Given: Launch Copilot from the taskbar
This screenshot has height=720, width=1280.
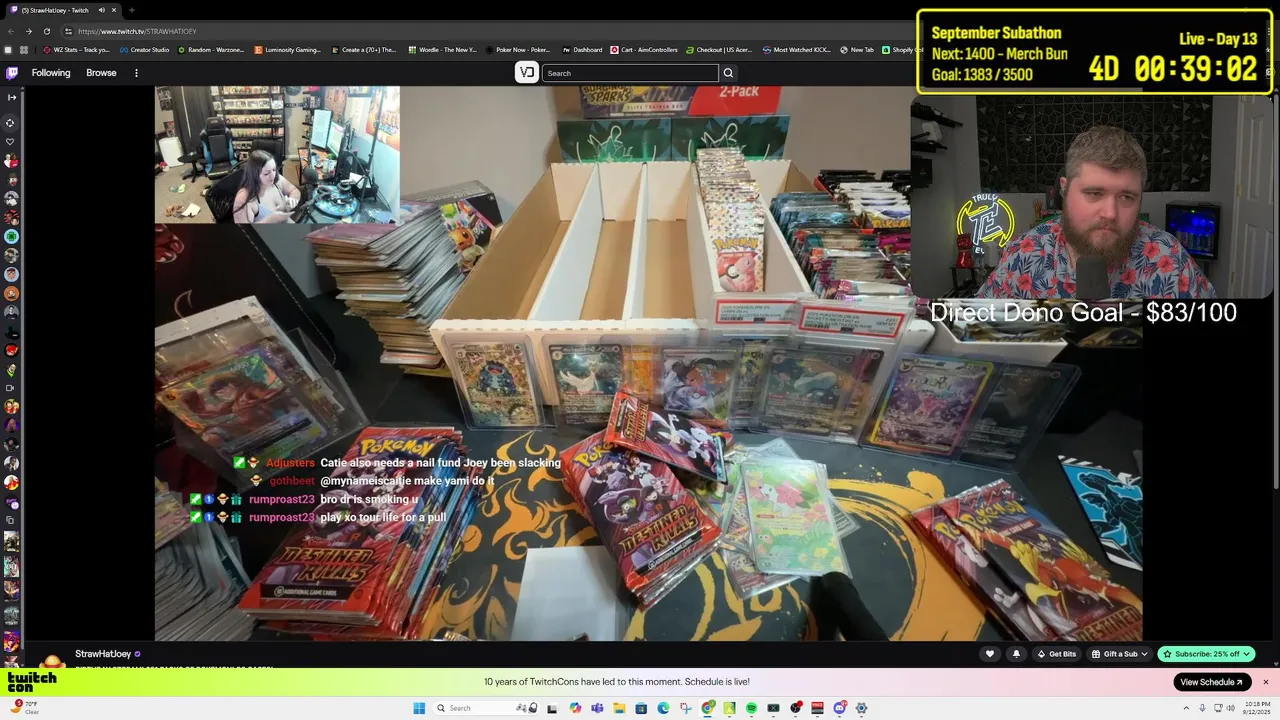Looking at the screenshot, I should 575,708.
